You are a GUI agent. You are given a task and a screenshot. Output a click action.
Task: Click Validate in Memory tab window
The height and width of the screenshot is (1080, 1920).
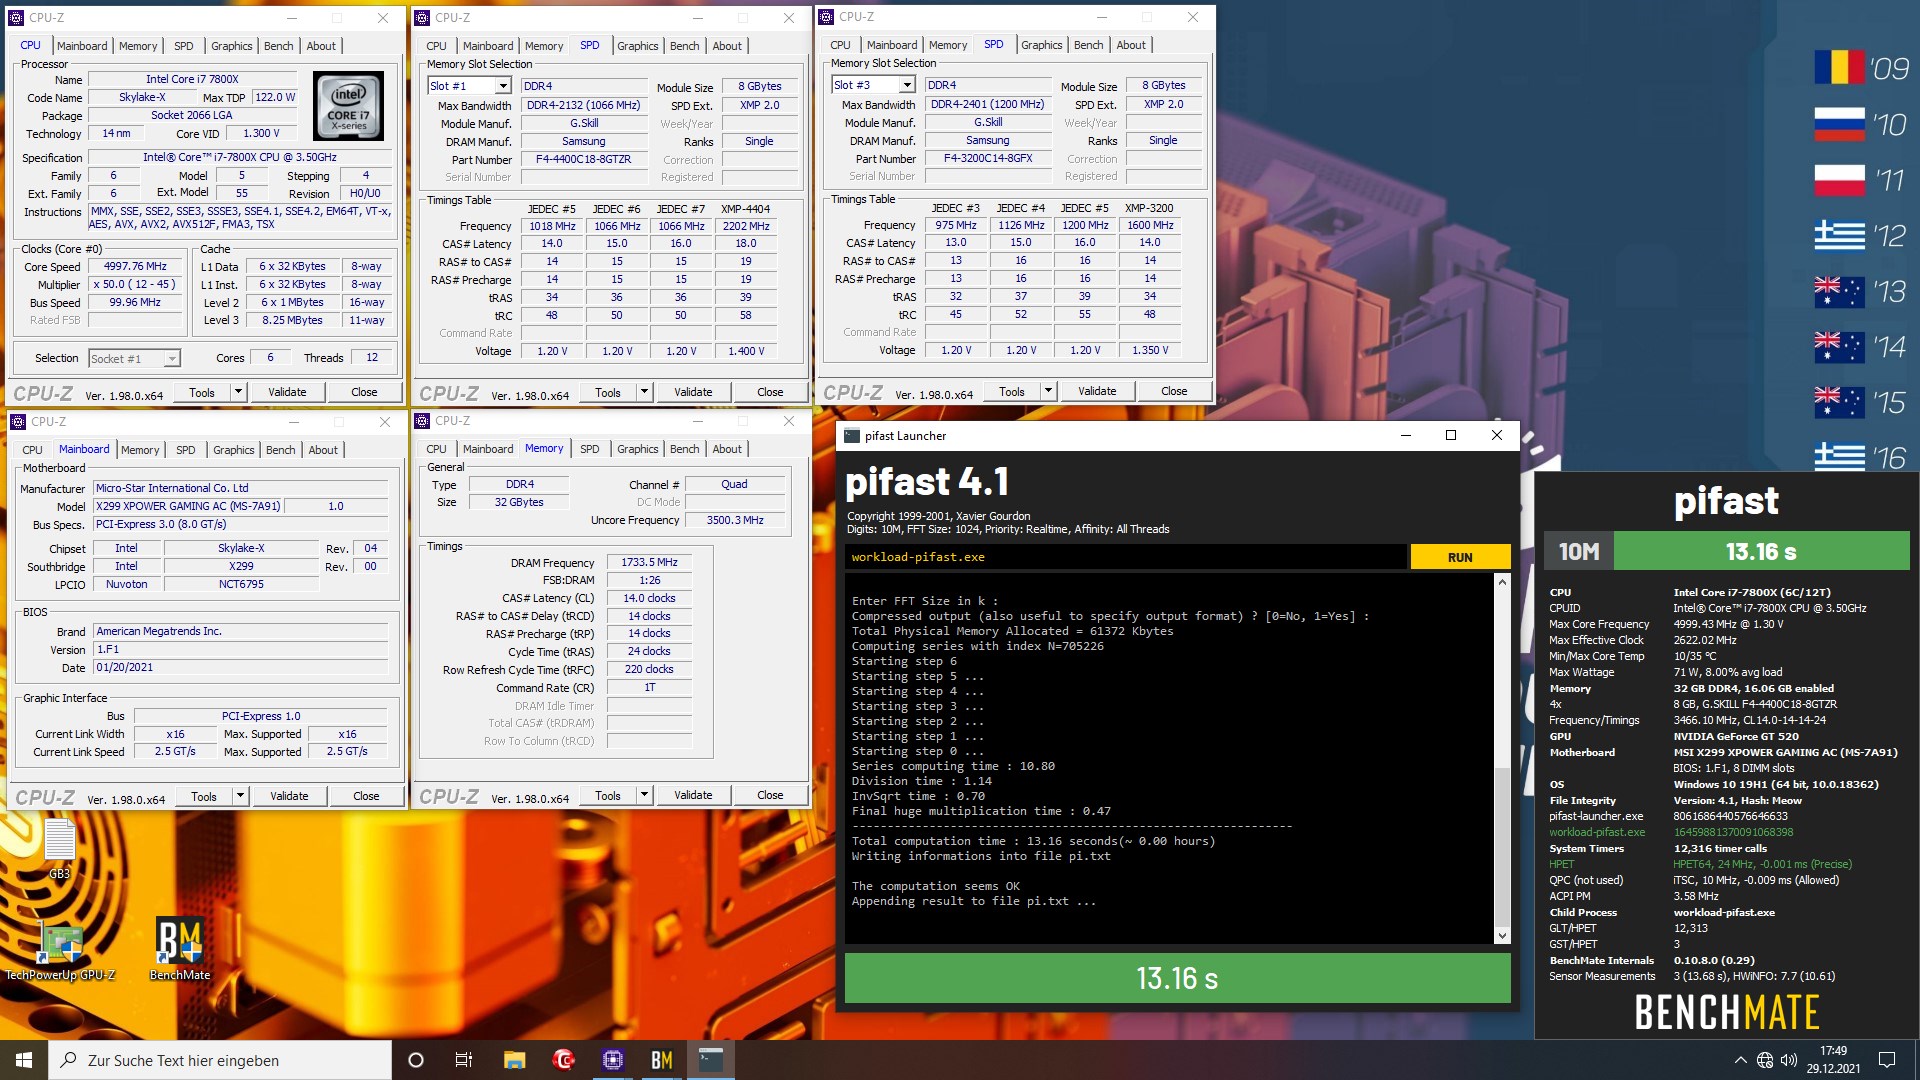693,795
